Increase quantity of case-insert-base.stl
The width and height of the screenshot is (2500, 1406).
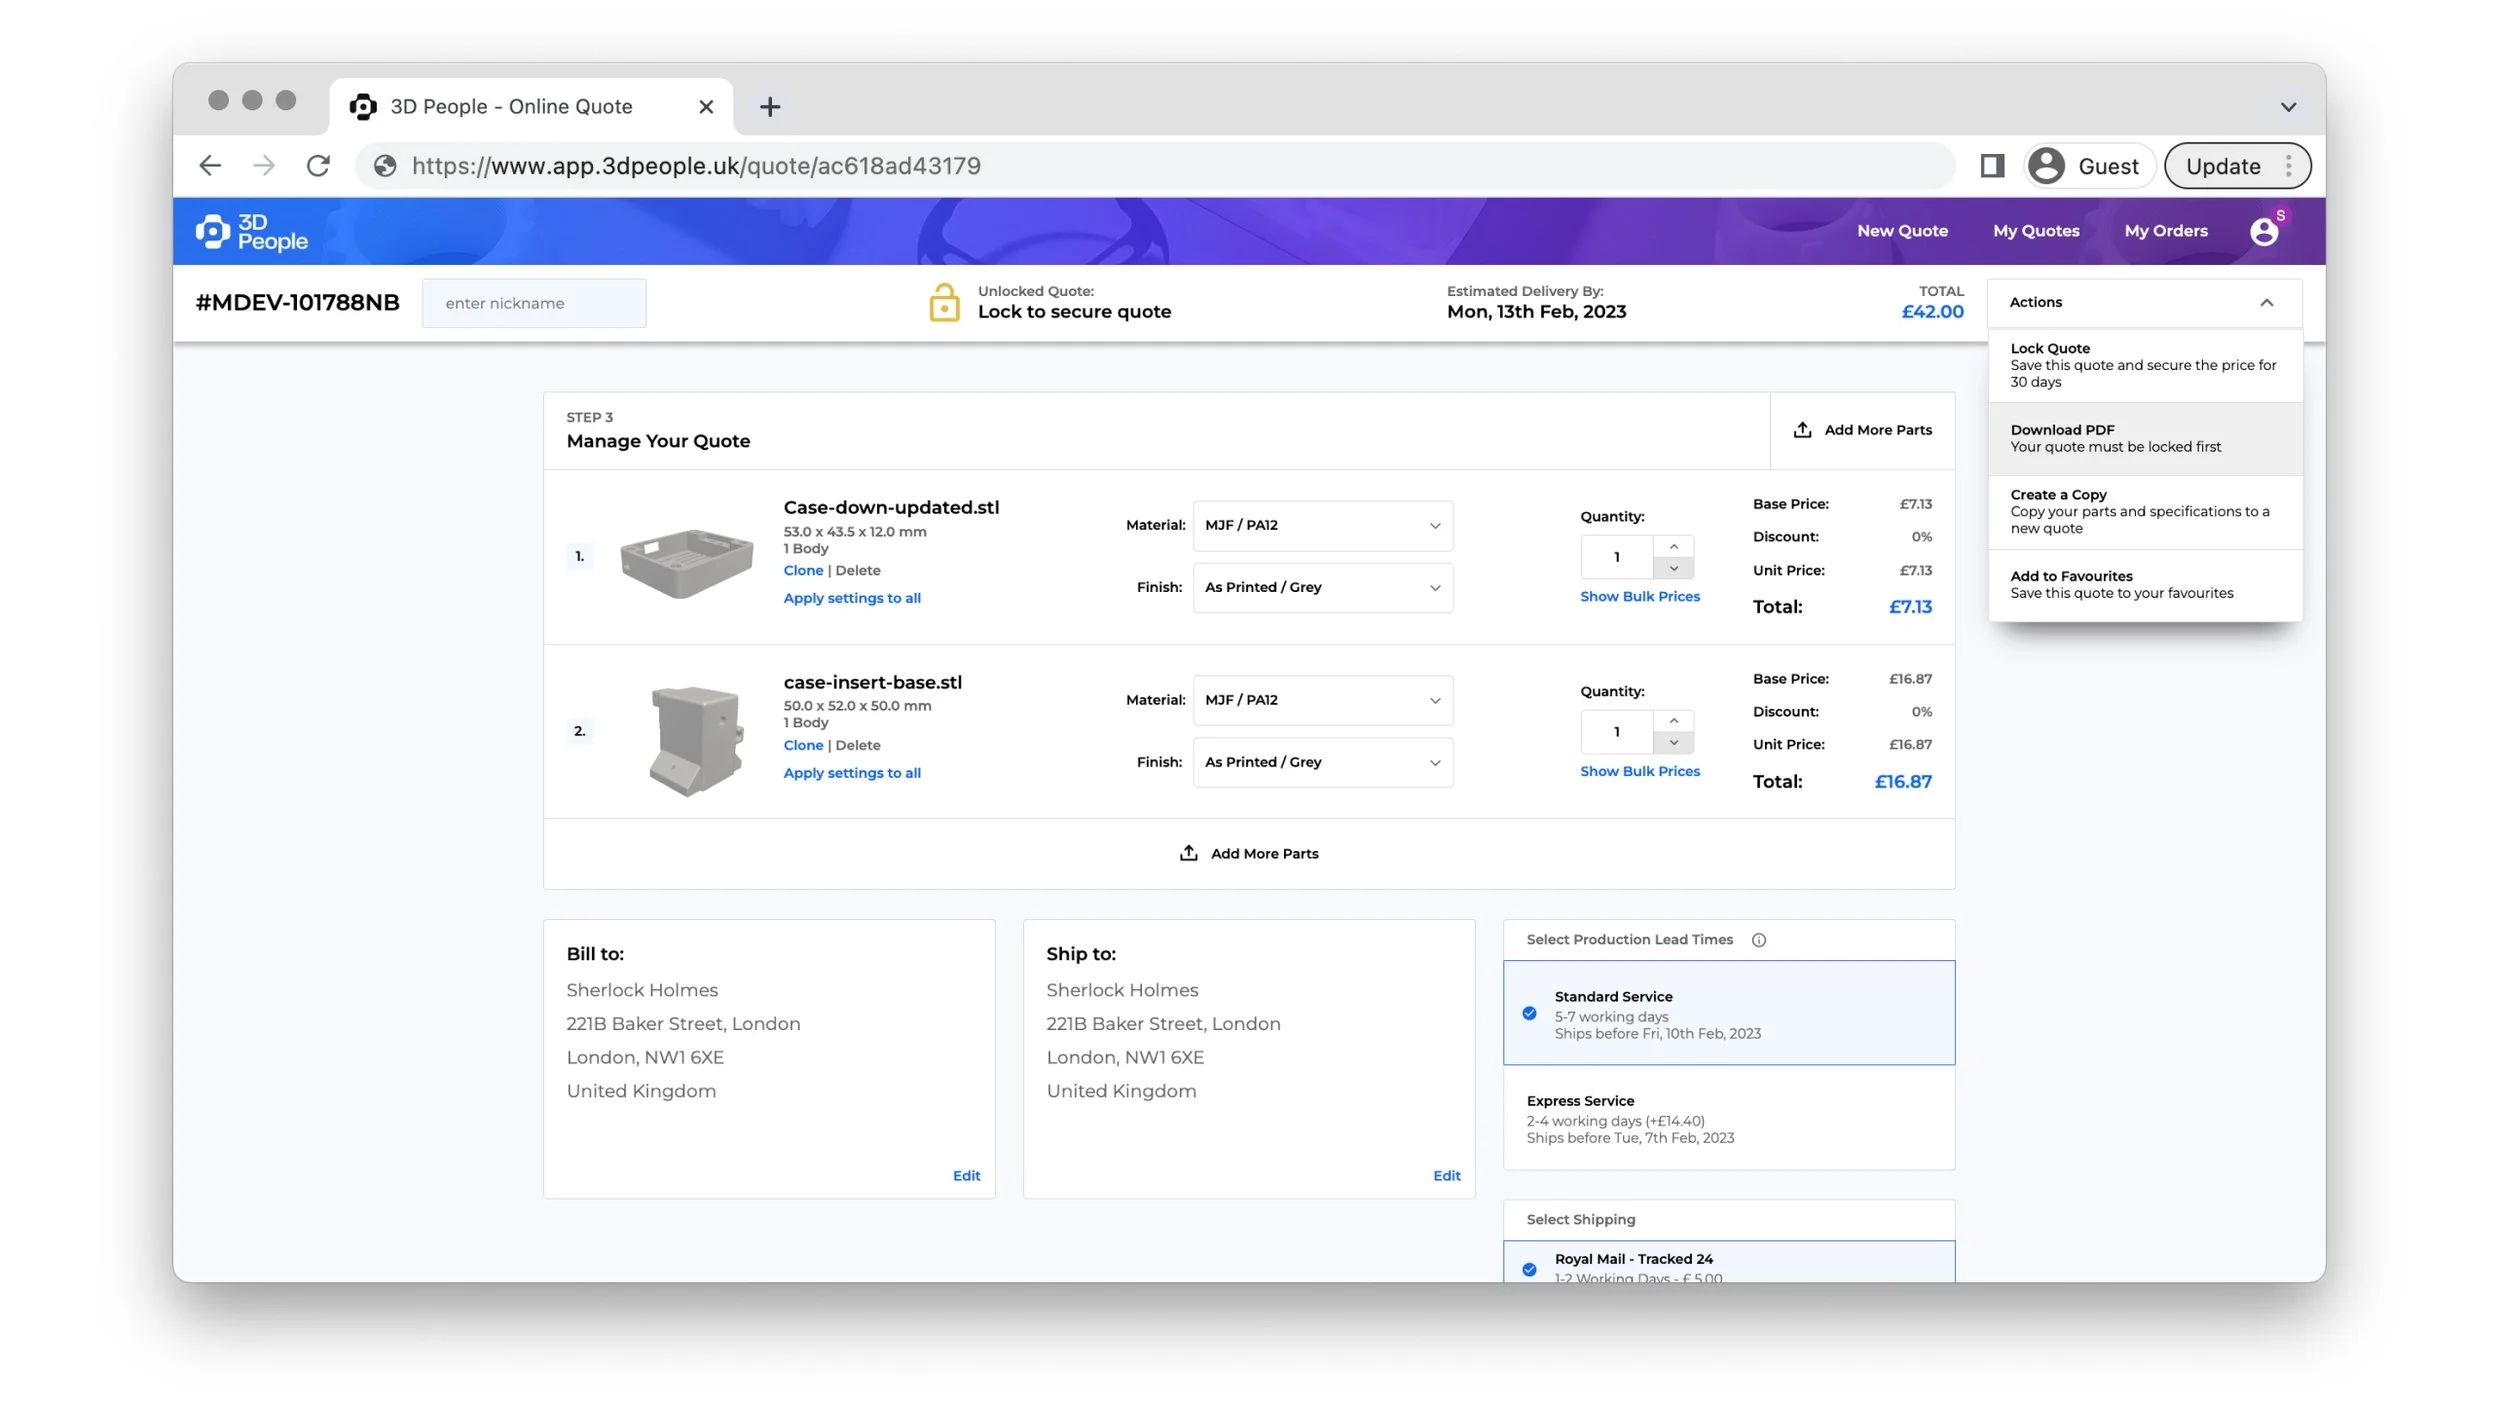click(x=1673, y=720)
